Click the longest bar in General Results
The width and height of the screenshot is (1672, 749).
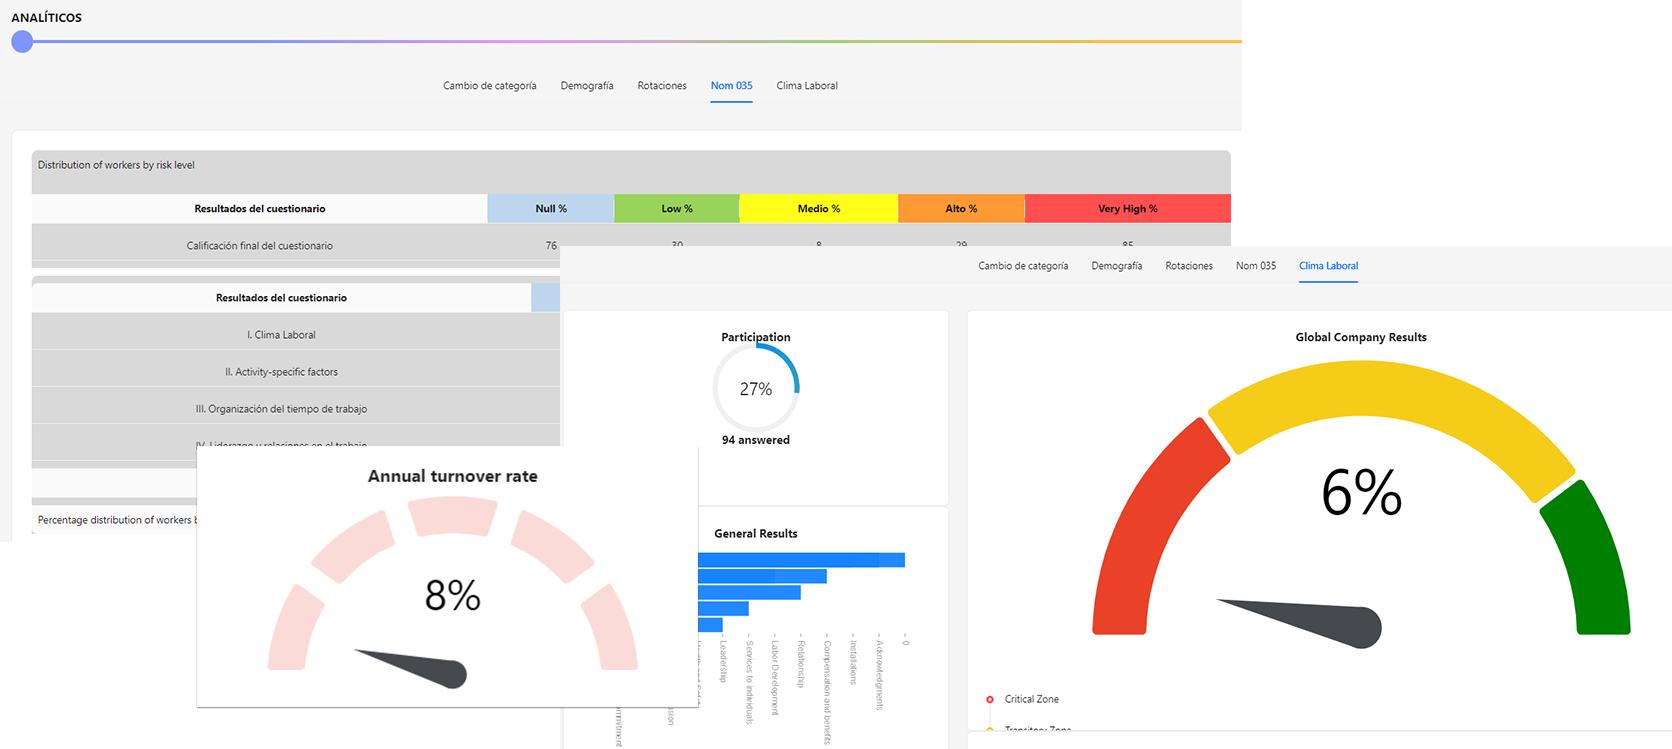pyautogui.click(x=800, y=560)
